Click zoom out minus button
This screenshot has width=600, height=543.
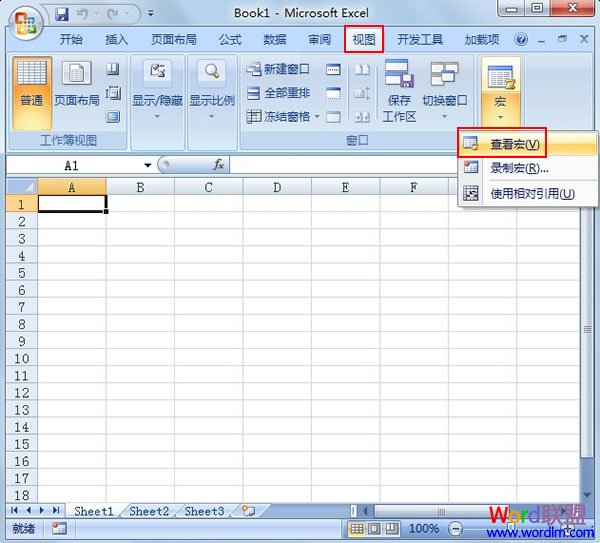455,529
